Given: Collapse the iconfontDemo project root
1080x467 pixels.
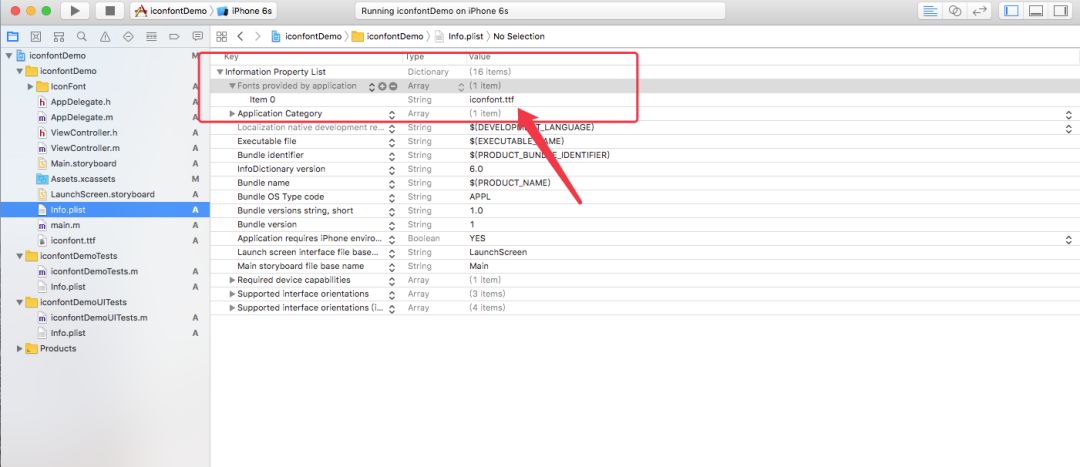Looking at the screenshot, I should click(x=8, y=56).
